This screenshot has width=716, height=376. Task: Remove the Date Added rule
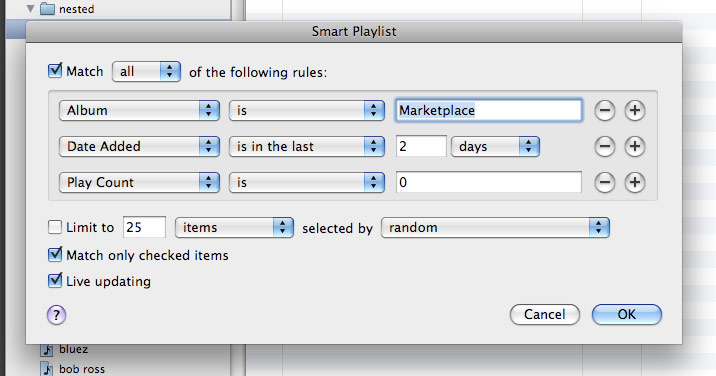click(605, 146)
